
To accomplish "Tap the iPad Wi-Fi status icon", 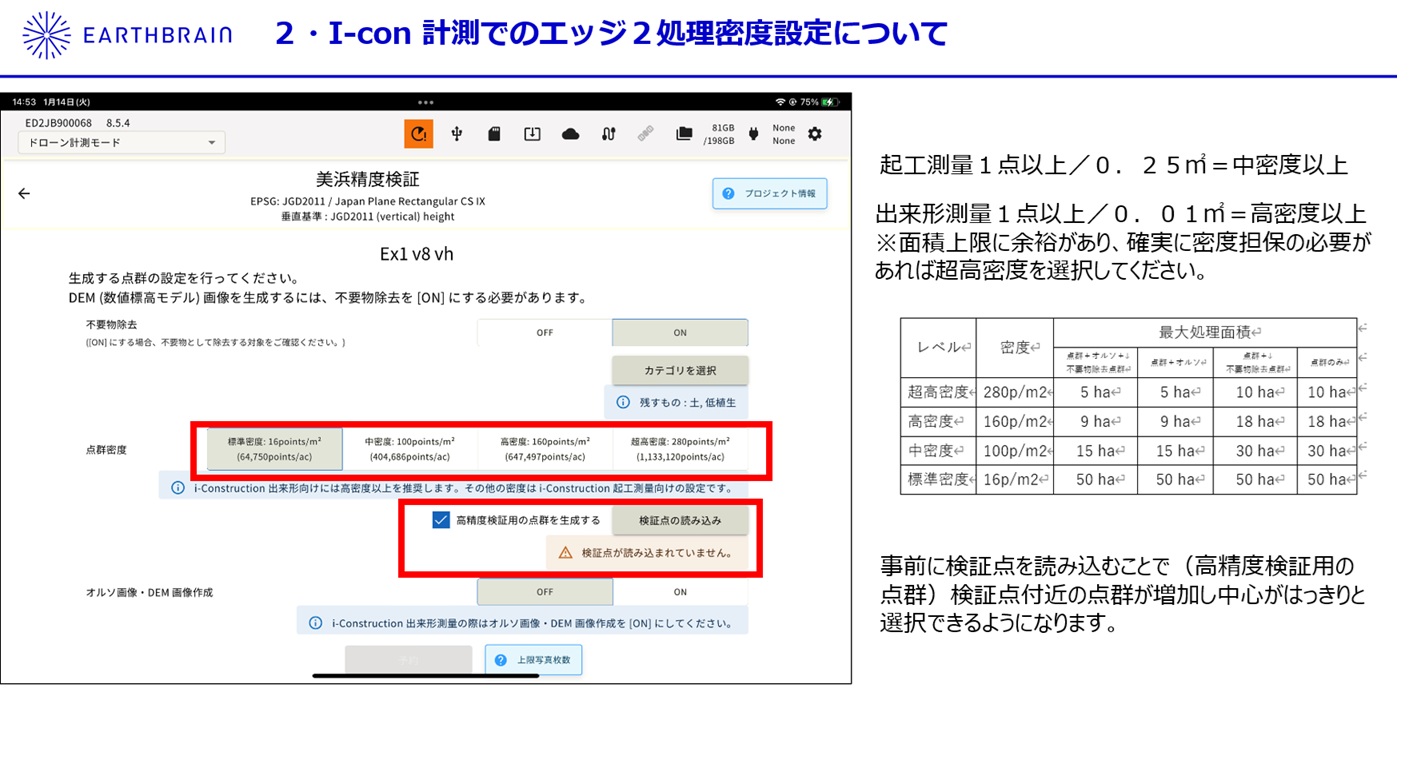I will [x=780, y=102].
